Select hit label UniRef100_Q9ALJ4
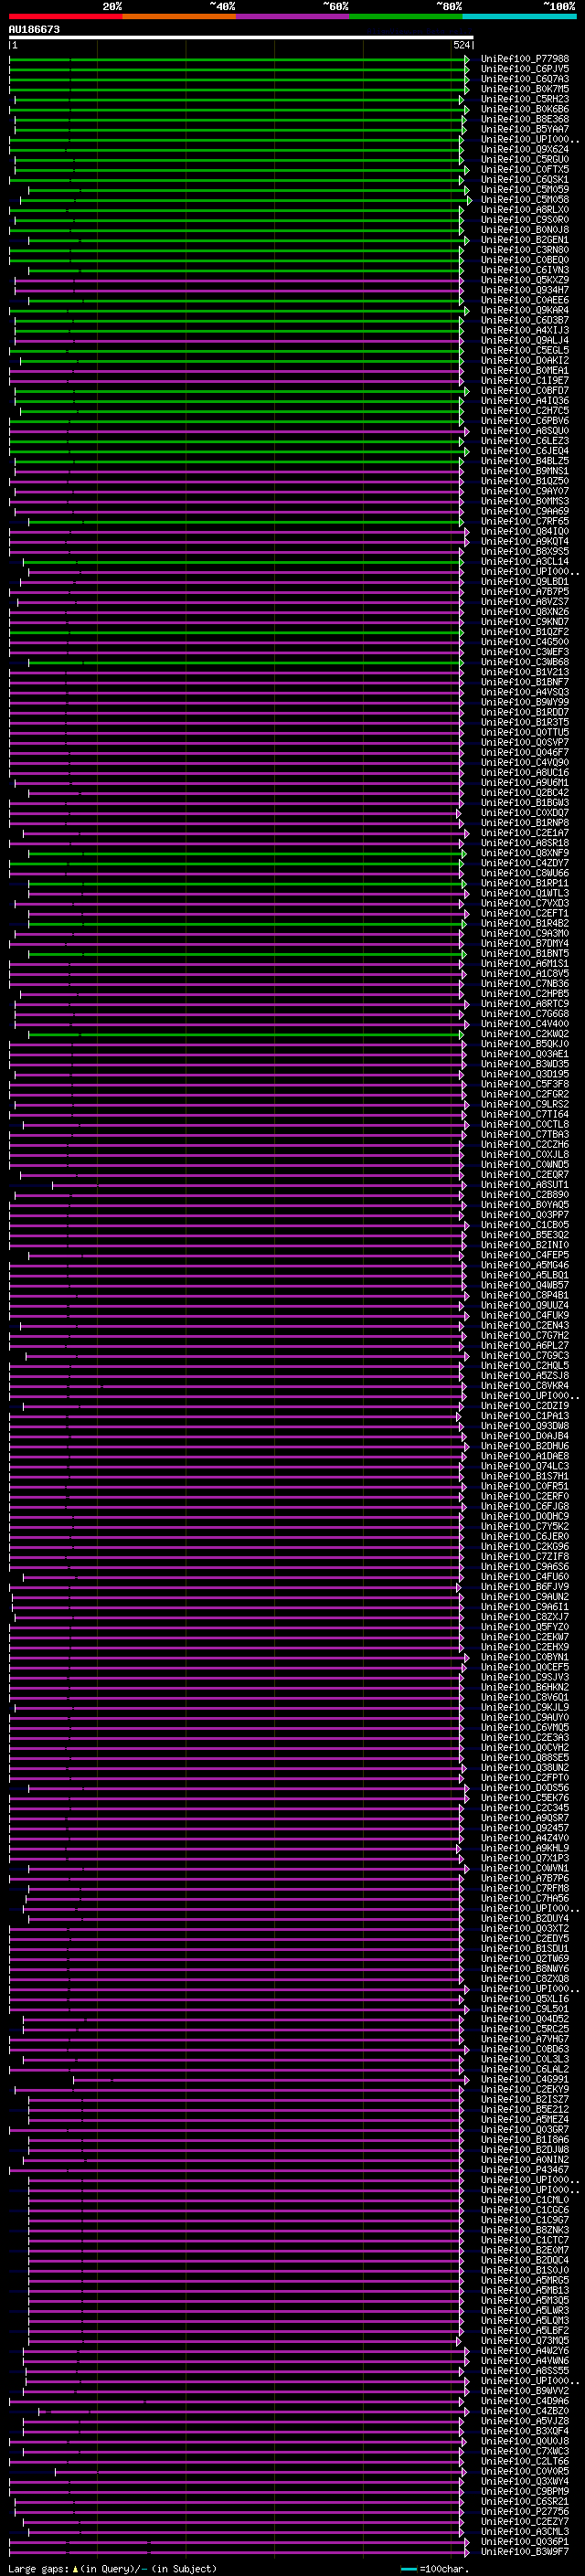Viewport: 585px width, 2576px height. tap(524, 340)
